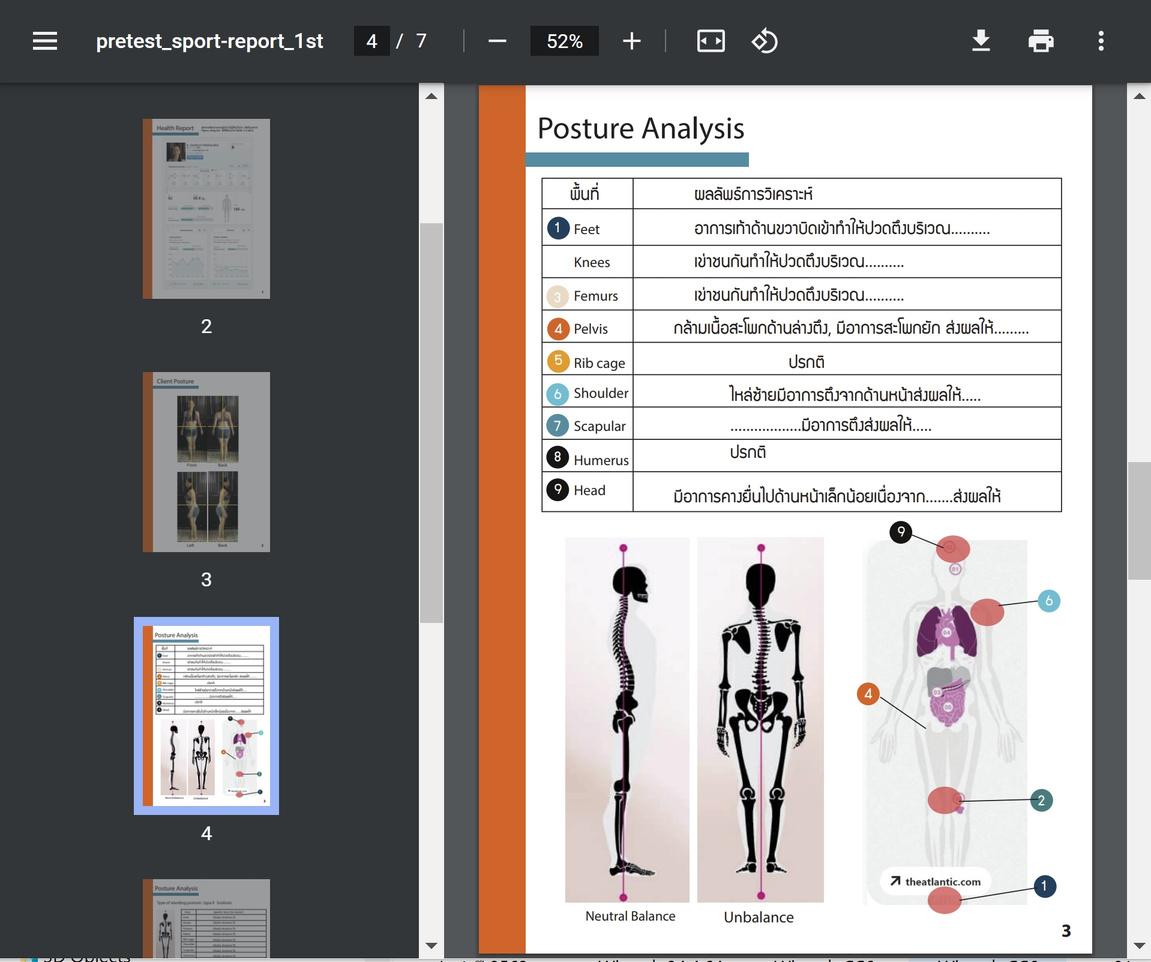Click the document scroll-up arrow
This screenshot has height=962, width=1151.
point(1139,96)
